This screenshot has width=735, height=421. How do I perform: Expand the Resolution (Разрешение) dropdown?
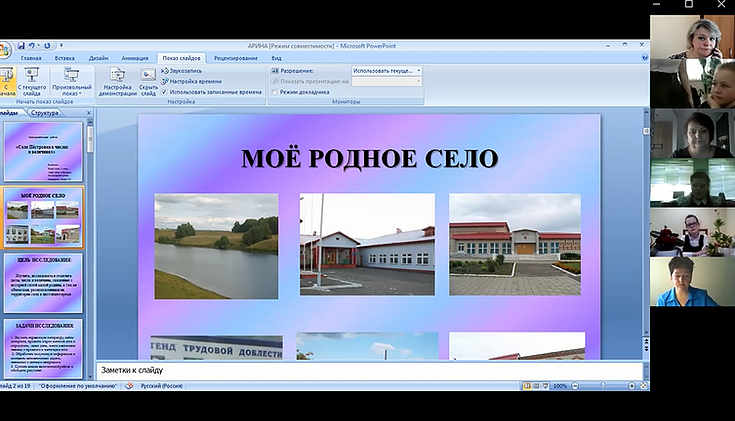418,71
